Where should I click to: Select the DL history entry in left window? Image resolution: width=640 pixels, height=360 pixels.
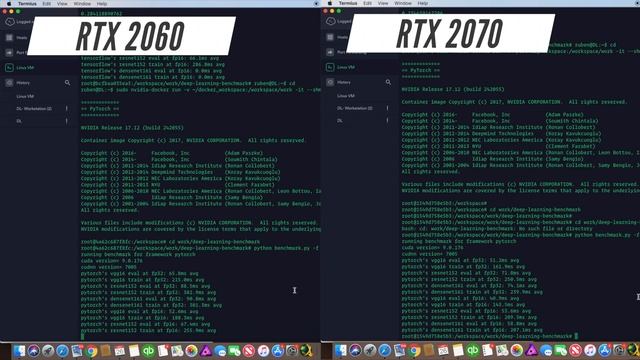tap(19, 121)
